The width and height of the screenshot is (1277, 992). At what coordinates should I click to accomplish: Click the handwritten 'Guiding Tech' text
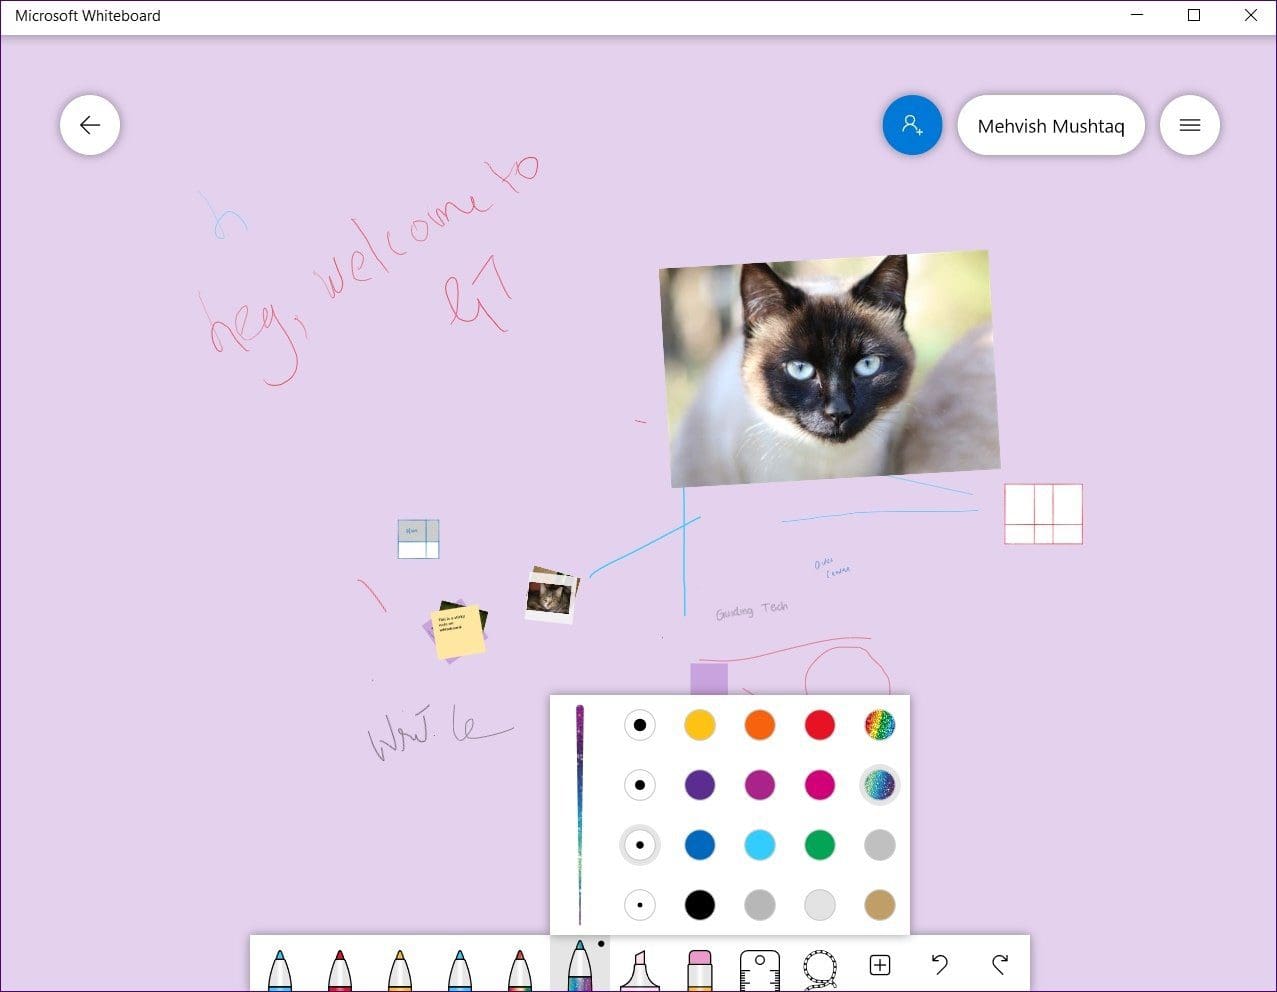click(752, 610)
